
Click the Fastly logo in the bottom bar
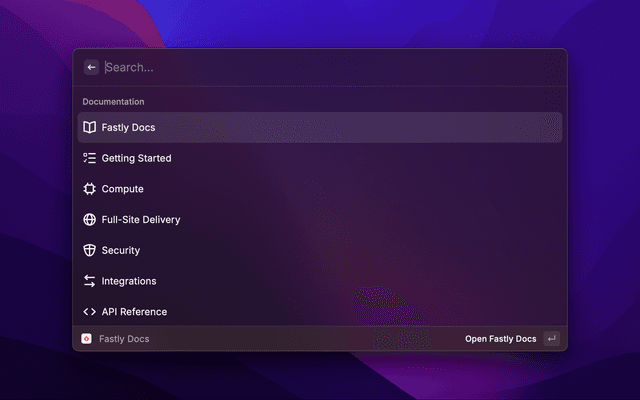(87, 339)
